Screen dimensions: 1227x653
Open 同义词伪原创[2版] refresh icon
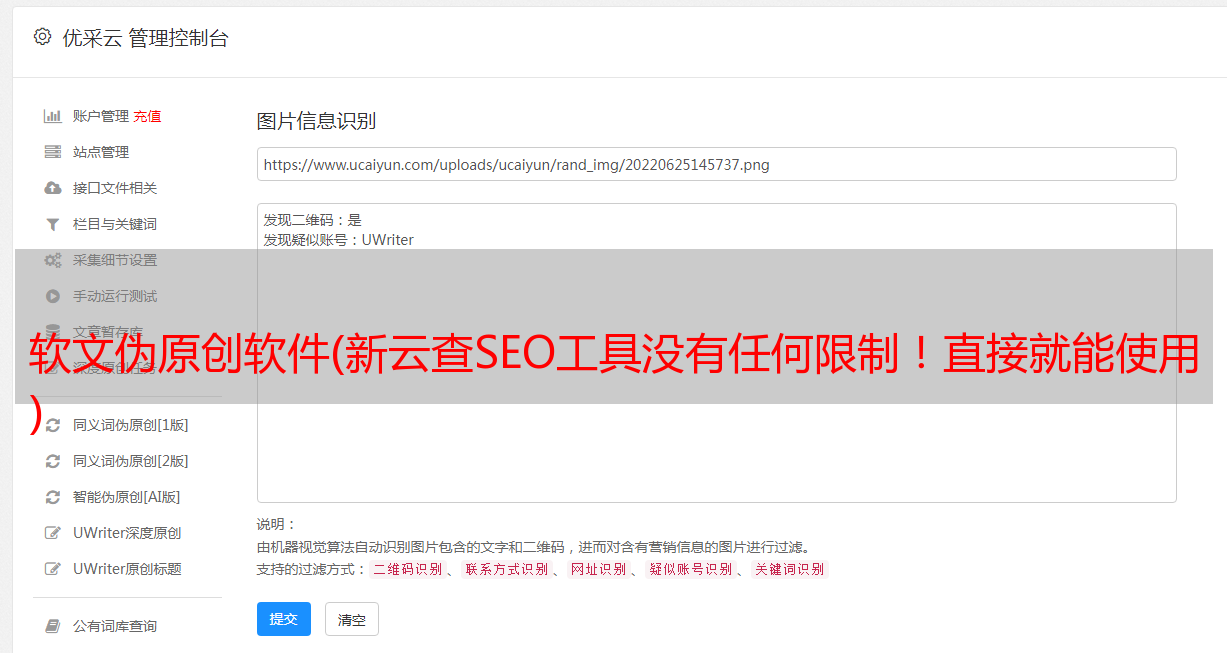pyautogui.click(x=53, y=461)
